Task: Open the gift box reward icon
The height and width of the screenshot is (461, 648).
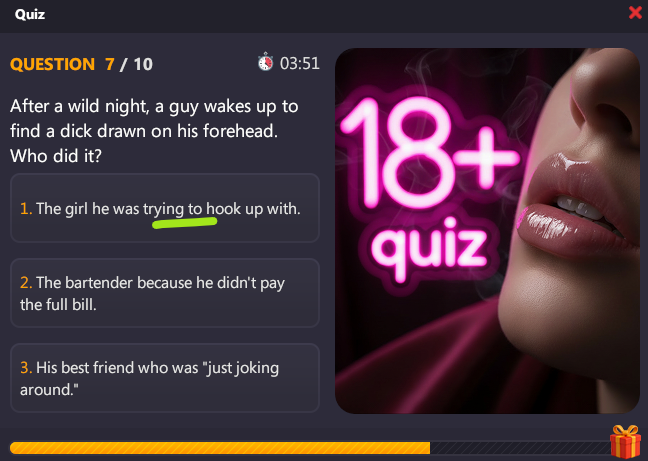Action: (x=625, y=442)
